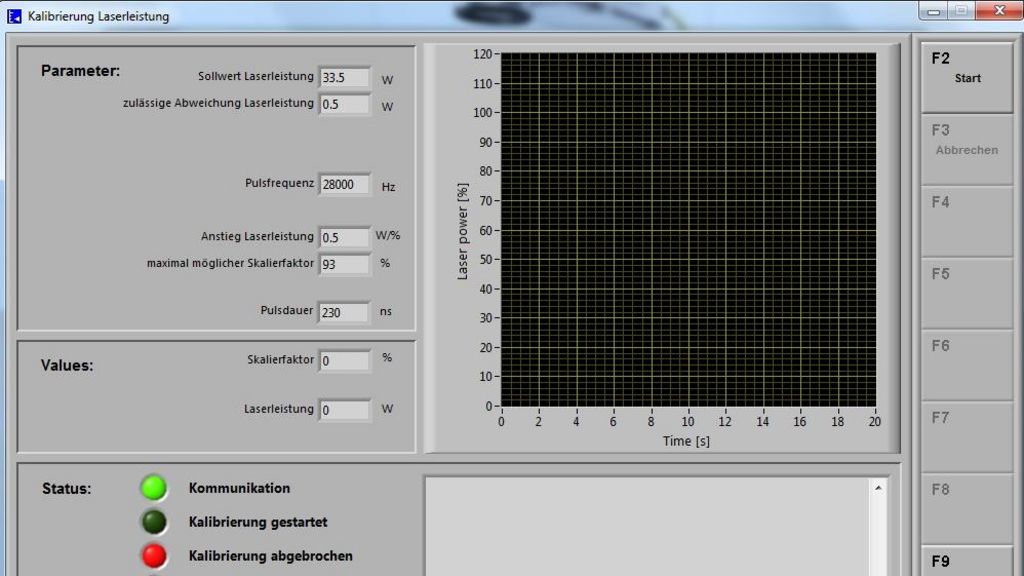
Task: Toggle the red Kalibrierung abgebrochen indicator
Action: click(153, 555)
